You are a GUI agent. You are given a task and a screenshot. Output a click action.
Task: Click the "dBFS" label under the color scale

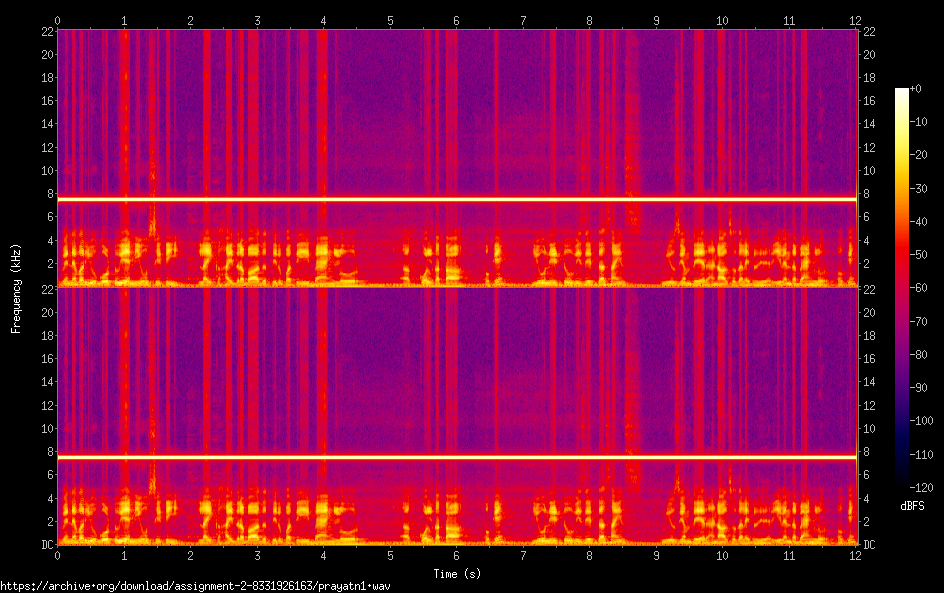(912, 506)
